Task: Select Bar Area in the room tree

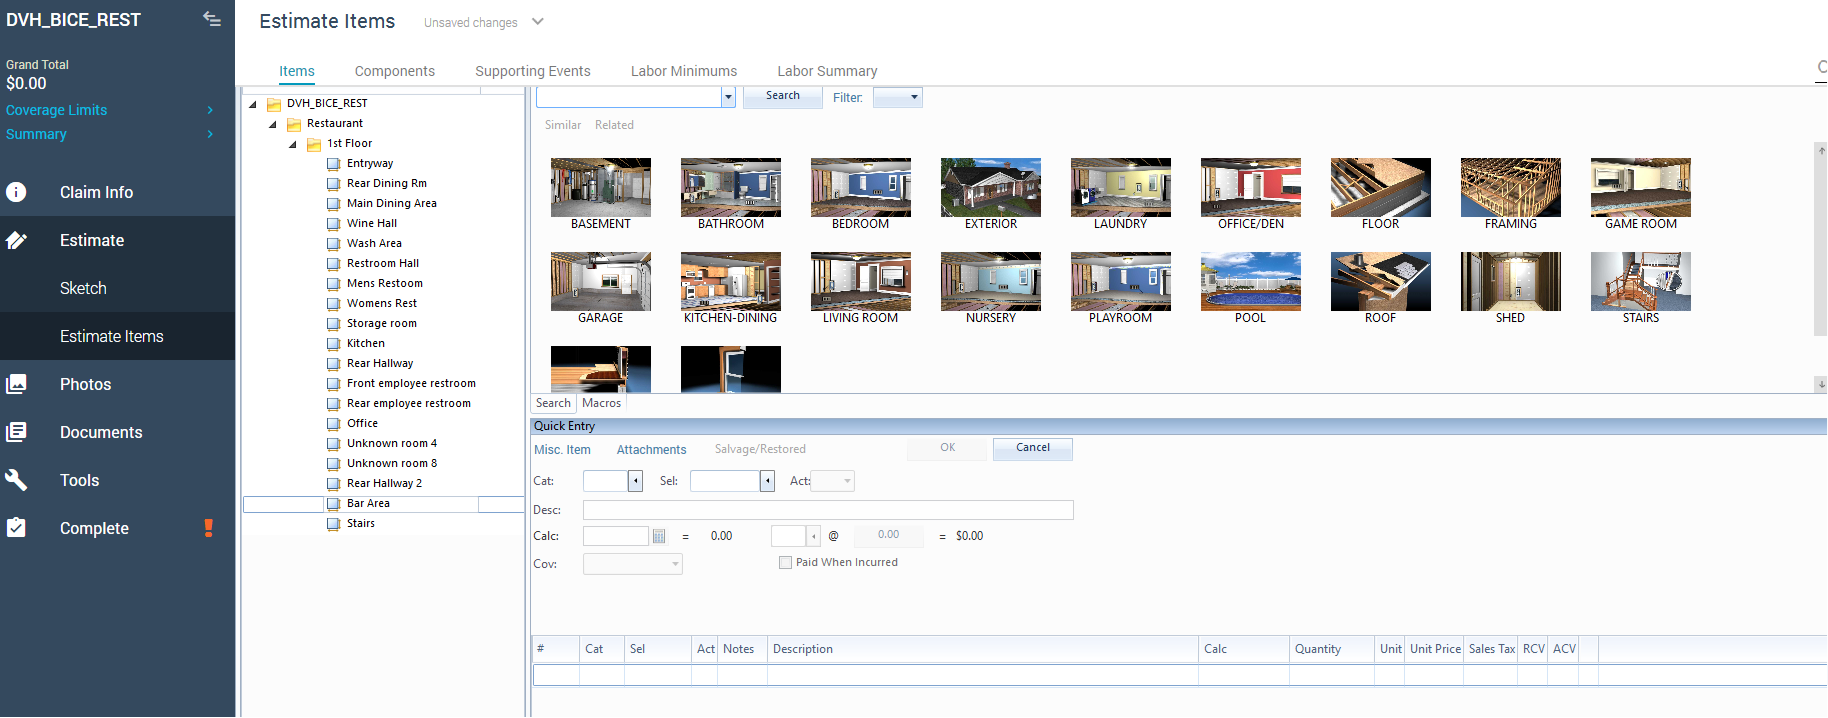Action: coord(368,504)
